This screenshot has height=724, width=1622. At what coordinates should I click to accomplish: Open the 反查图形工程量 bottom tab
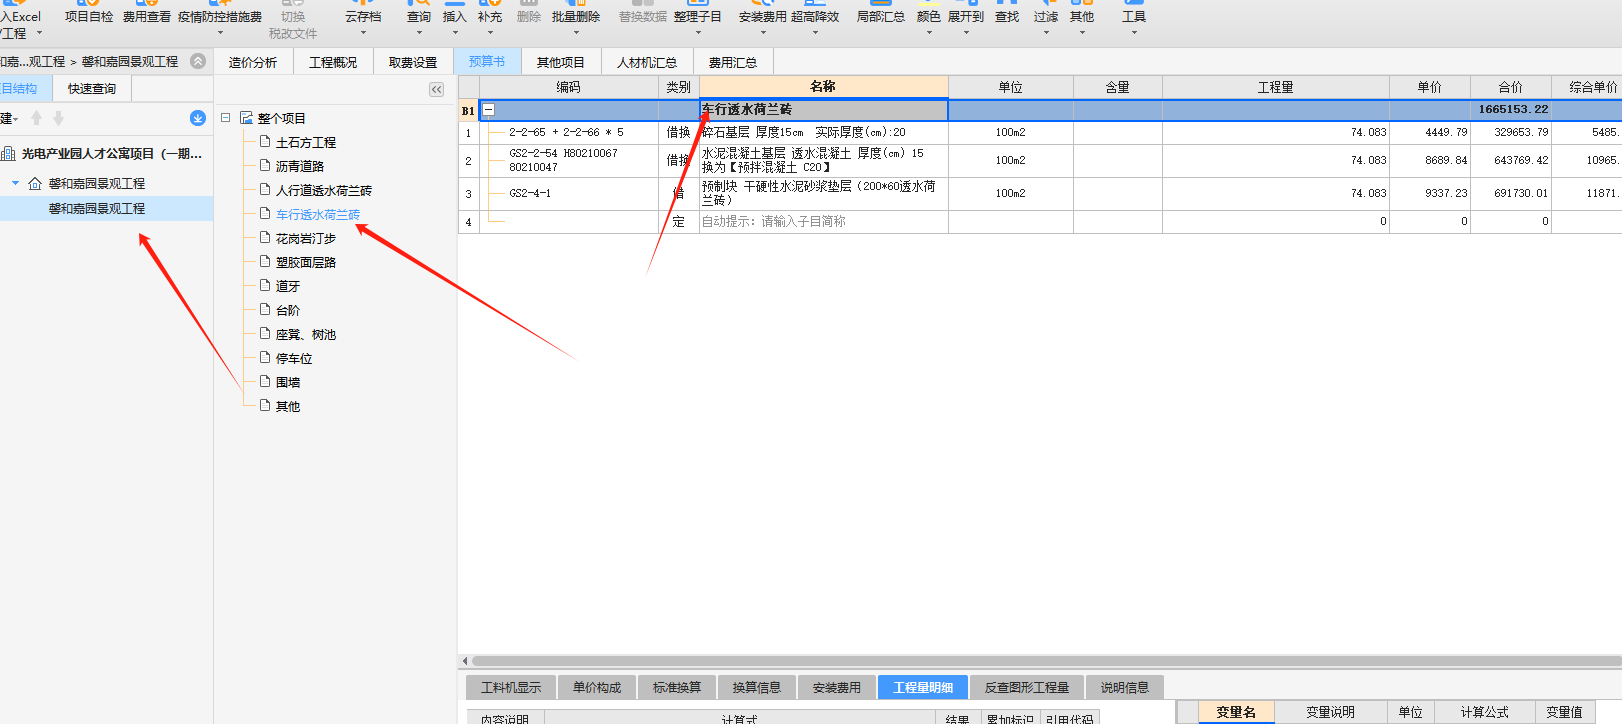(x=1027, y=688)
